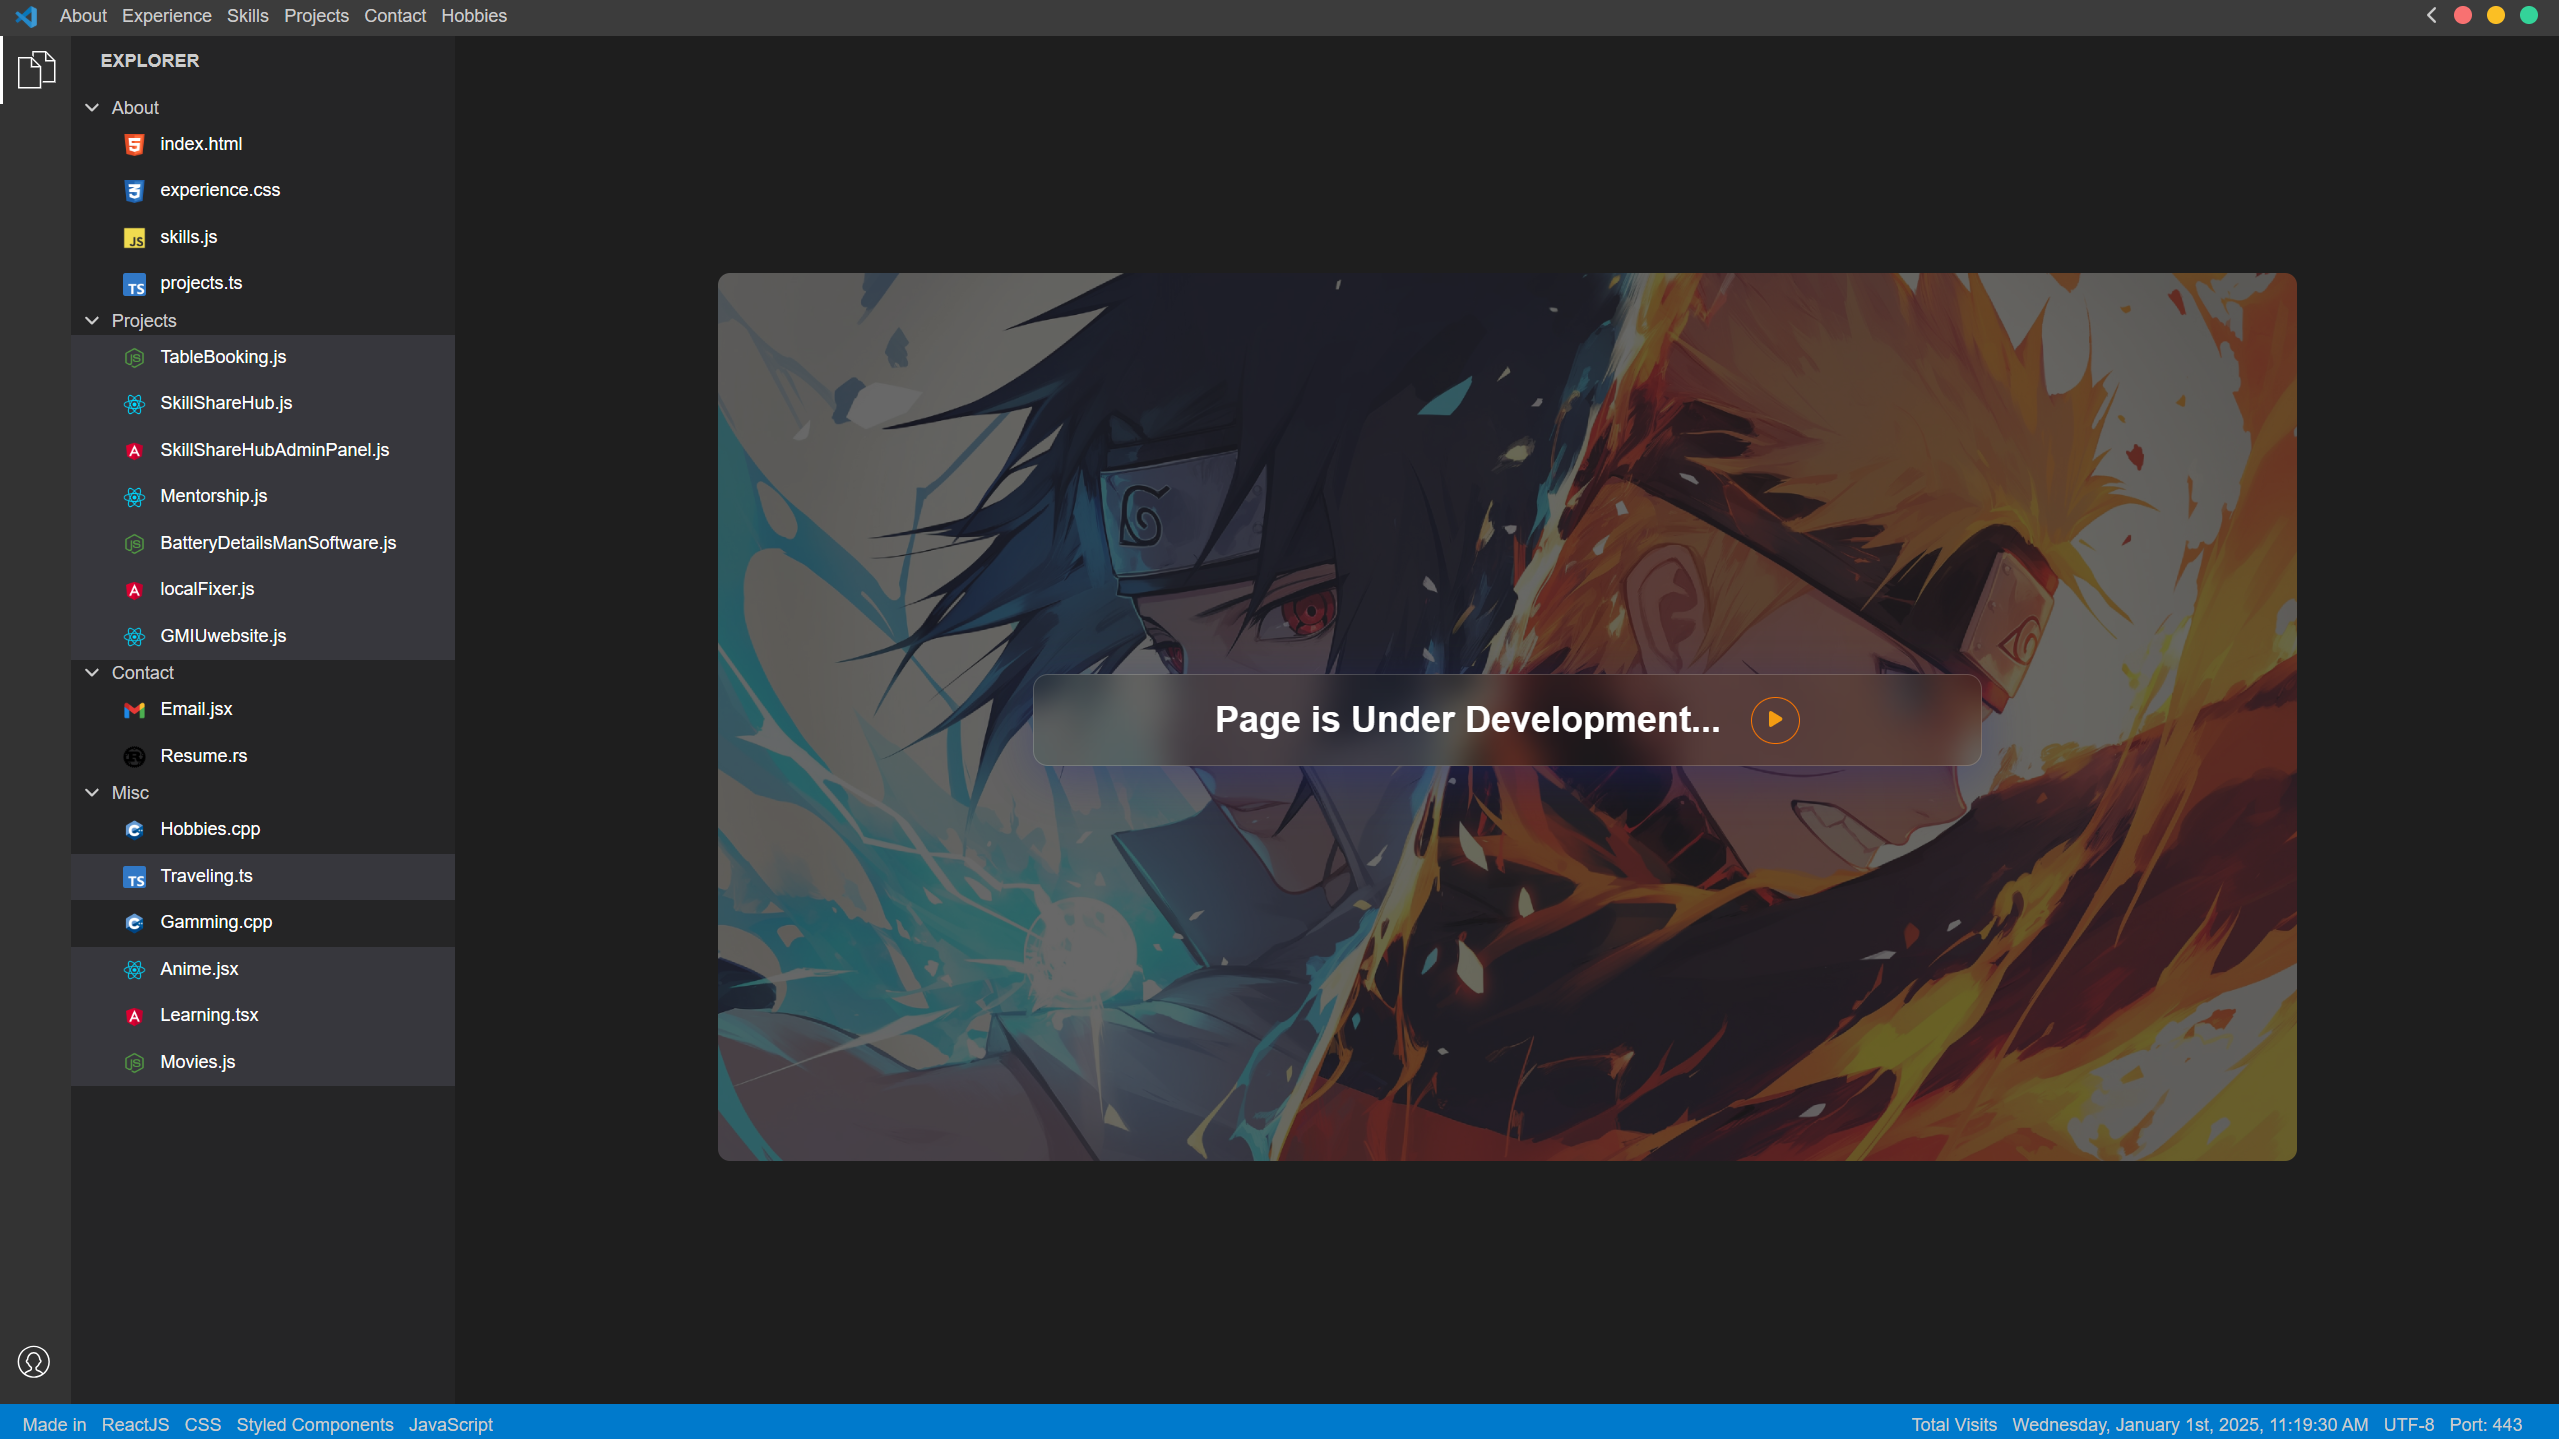Viewport: 2559px width, 1439px height.
Task: Click the Angular icon beside Learning.tsx
Action: tap(134, 1016)
